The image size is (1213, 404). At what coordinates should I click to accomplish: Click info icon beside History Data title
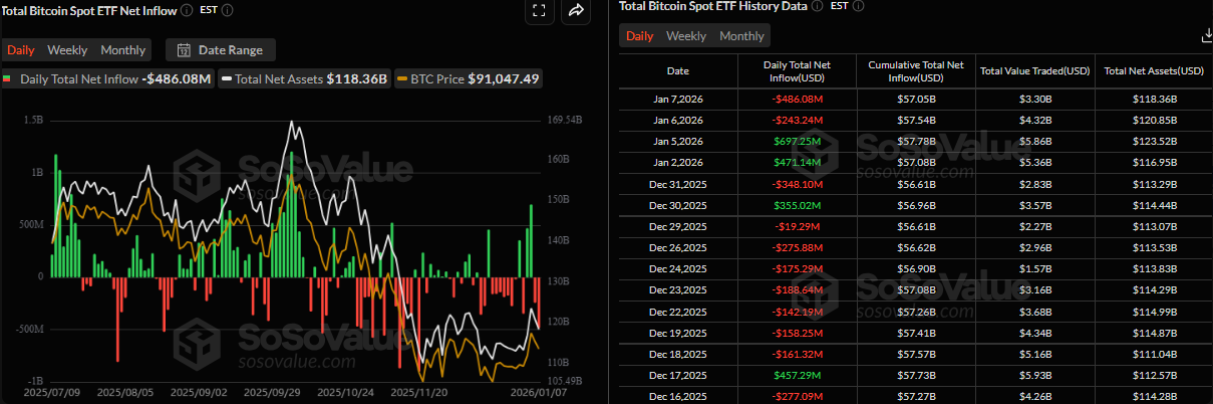coord(817,6)
